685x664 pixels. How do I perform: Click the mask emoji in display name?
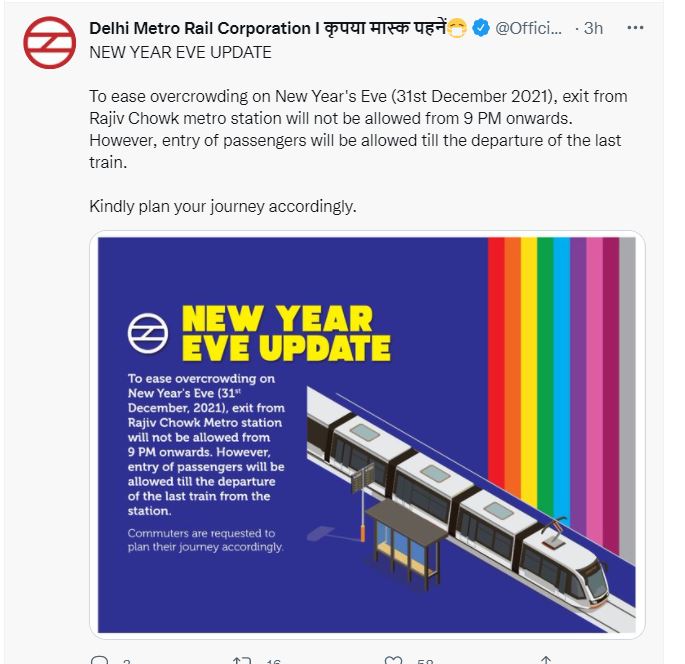pyautogui.click(x=458, y=28)
